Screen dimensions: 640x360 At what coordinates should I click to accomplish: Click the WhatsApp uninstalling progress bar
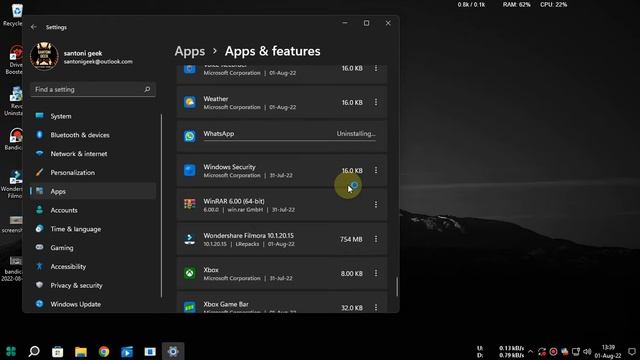pos(290,141)
